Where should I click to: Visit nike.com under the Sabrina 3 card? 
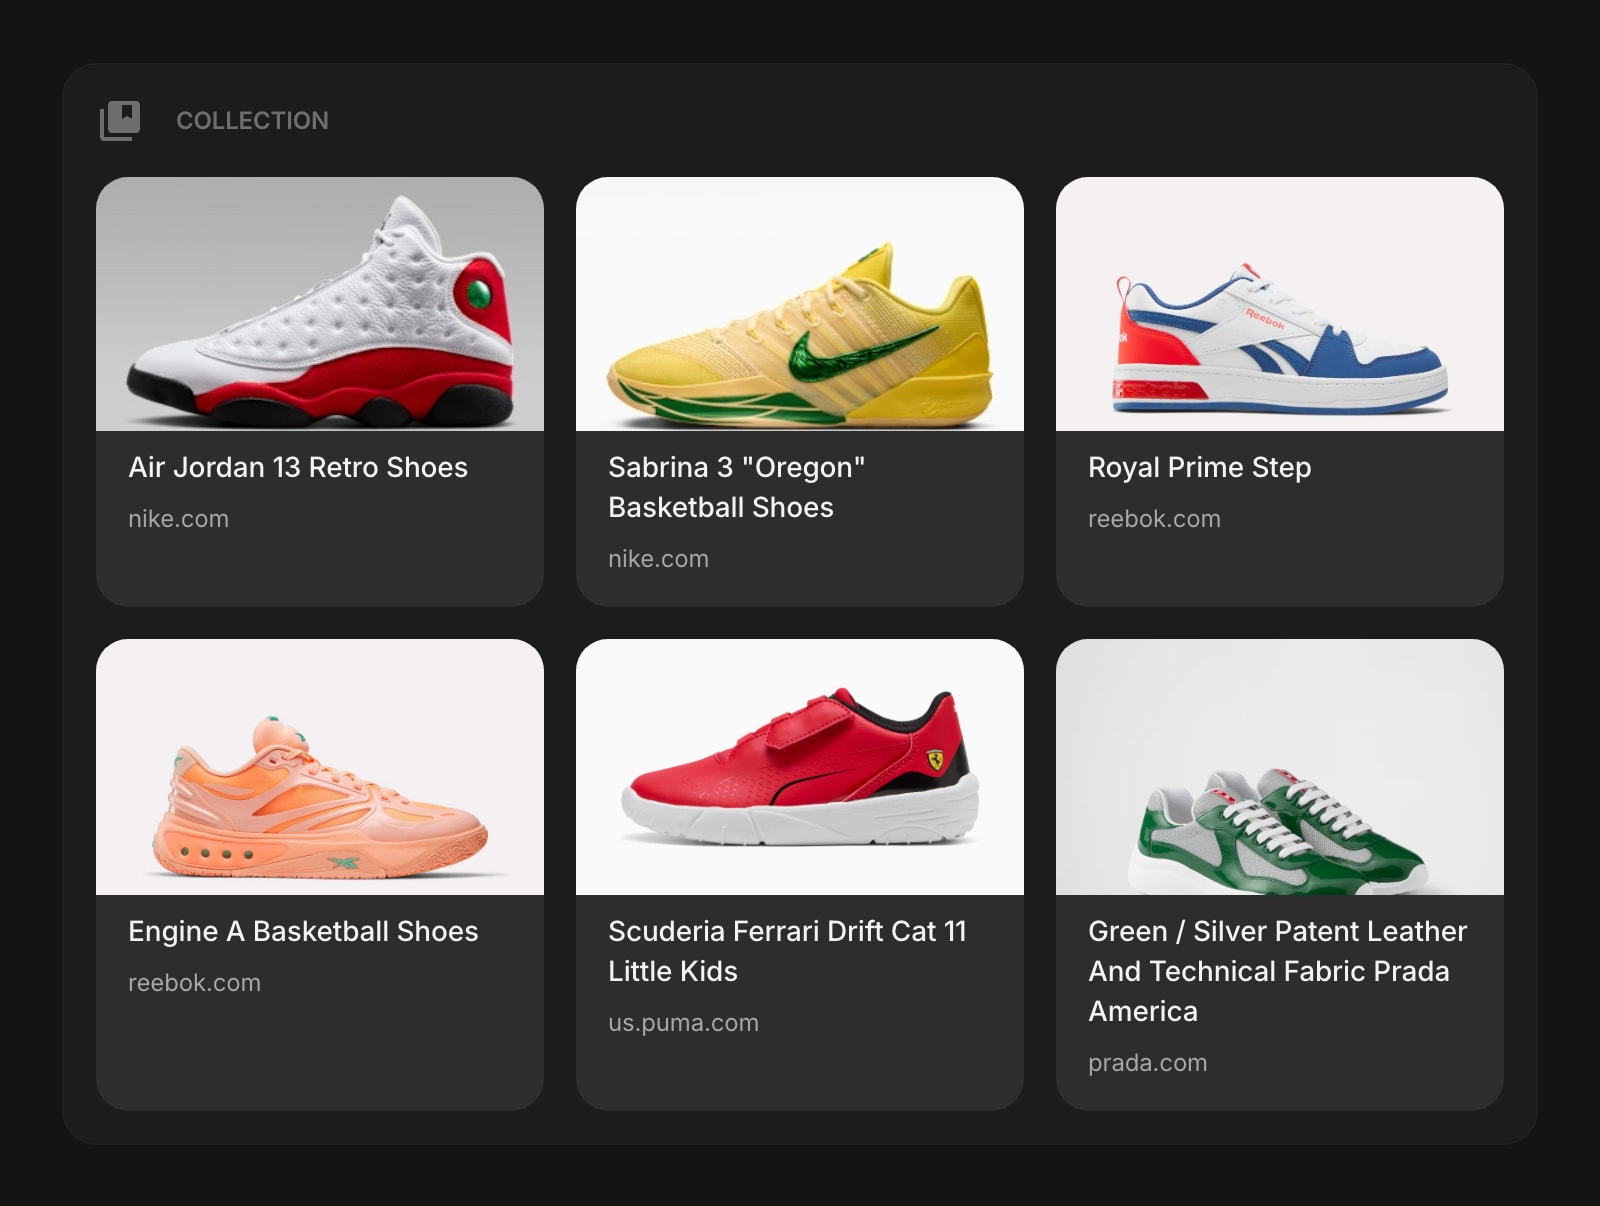coord(658,559)
